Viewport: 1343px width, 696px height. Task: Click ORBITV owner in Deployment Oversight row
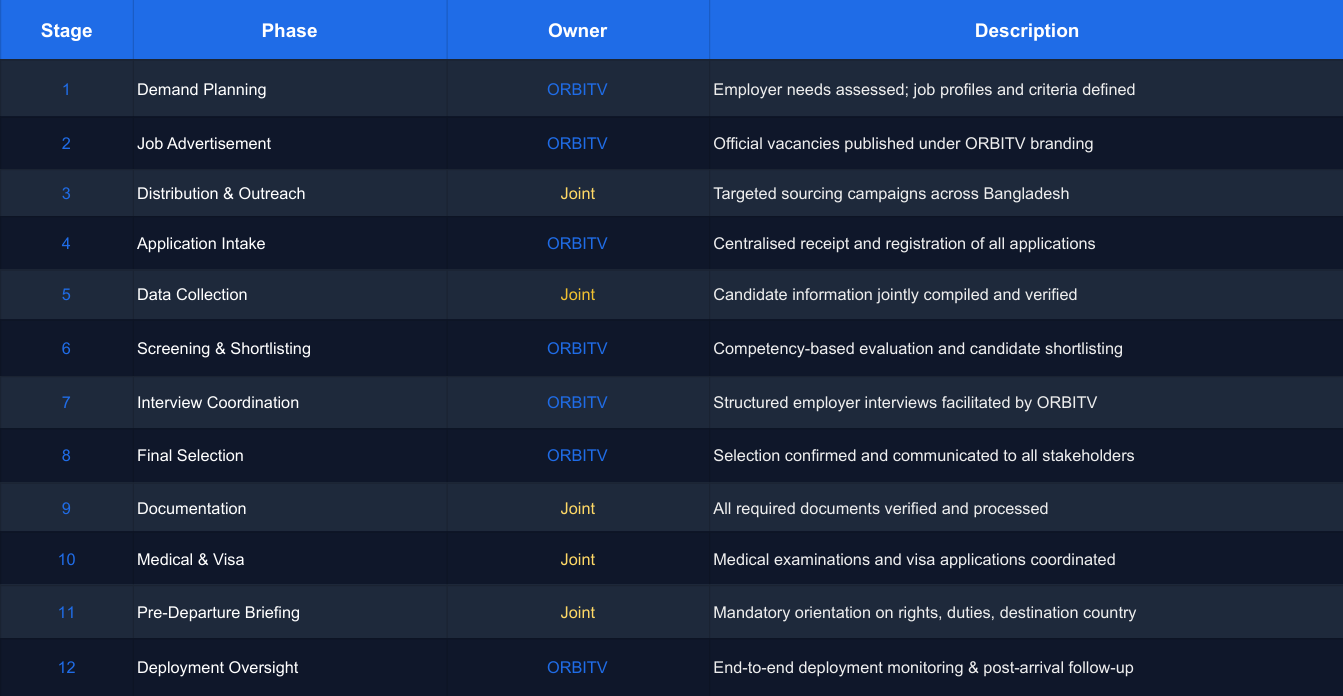pyautogui.click(x=577, y=667)
